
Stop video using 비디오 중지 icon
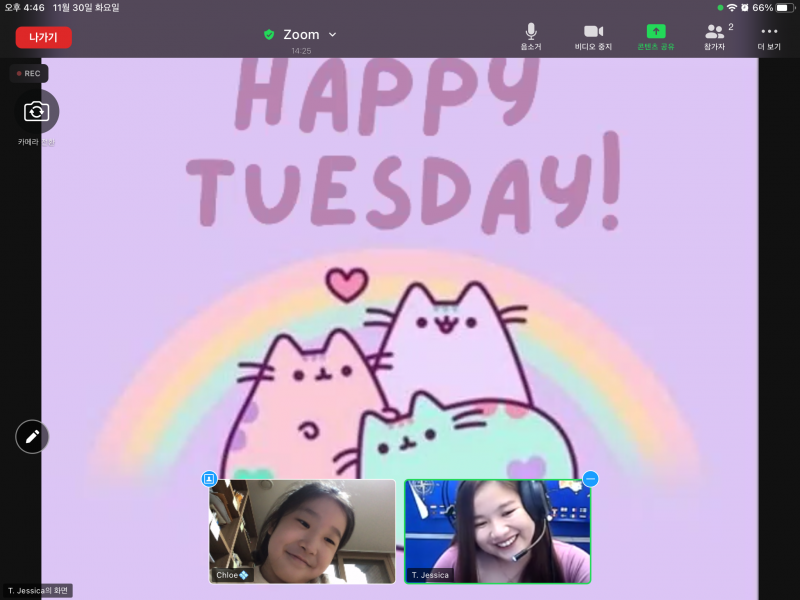(593, 36)
